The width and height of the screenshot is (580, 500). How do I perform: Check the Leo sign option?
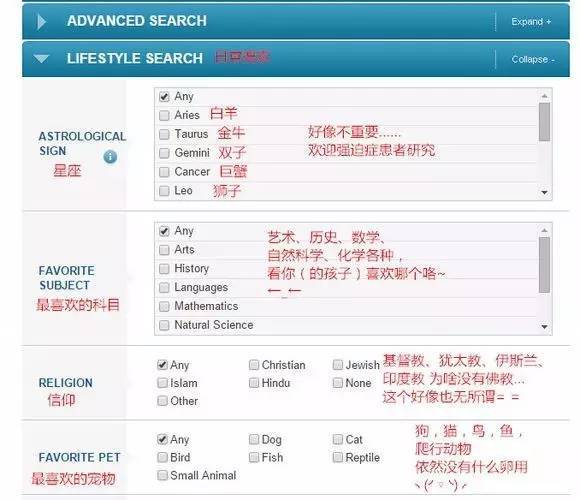tap(164, 191)
